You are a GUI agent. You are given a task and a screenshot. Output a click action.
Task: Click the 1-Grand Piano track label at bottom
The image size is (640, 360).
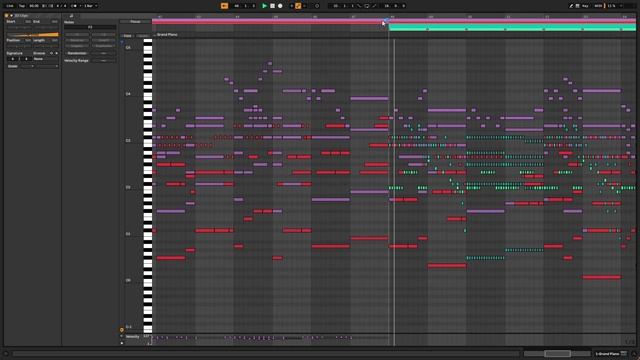(x=608, y=353)
